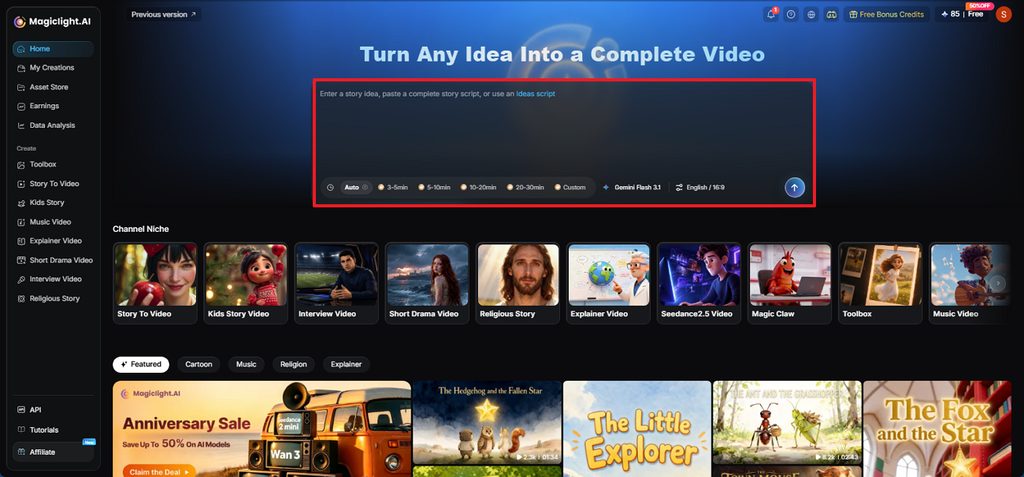Screen dimensions: 1024x477
Task: Open the Ant and the Grasshopper video
Action: 787,422
